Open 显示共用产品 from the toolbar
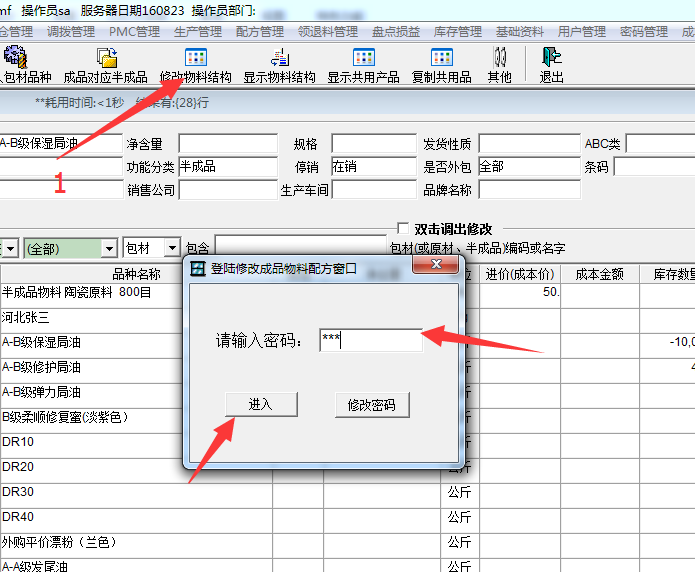 pos(363,65)
